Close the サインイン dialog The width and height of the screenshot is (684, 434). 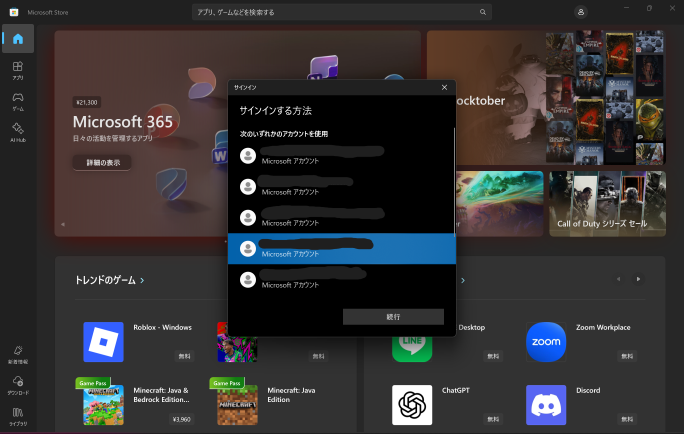point(444,88)
